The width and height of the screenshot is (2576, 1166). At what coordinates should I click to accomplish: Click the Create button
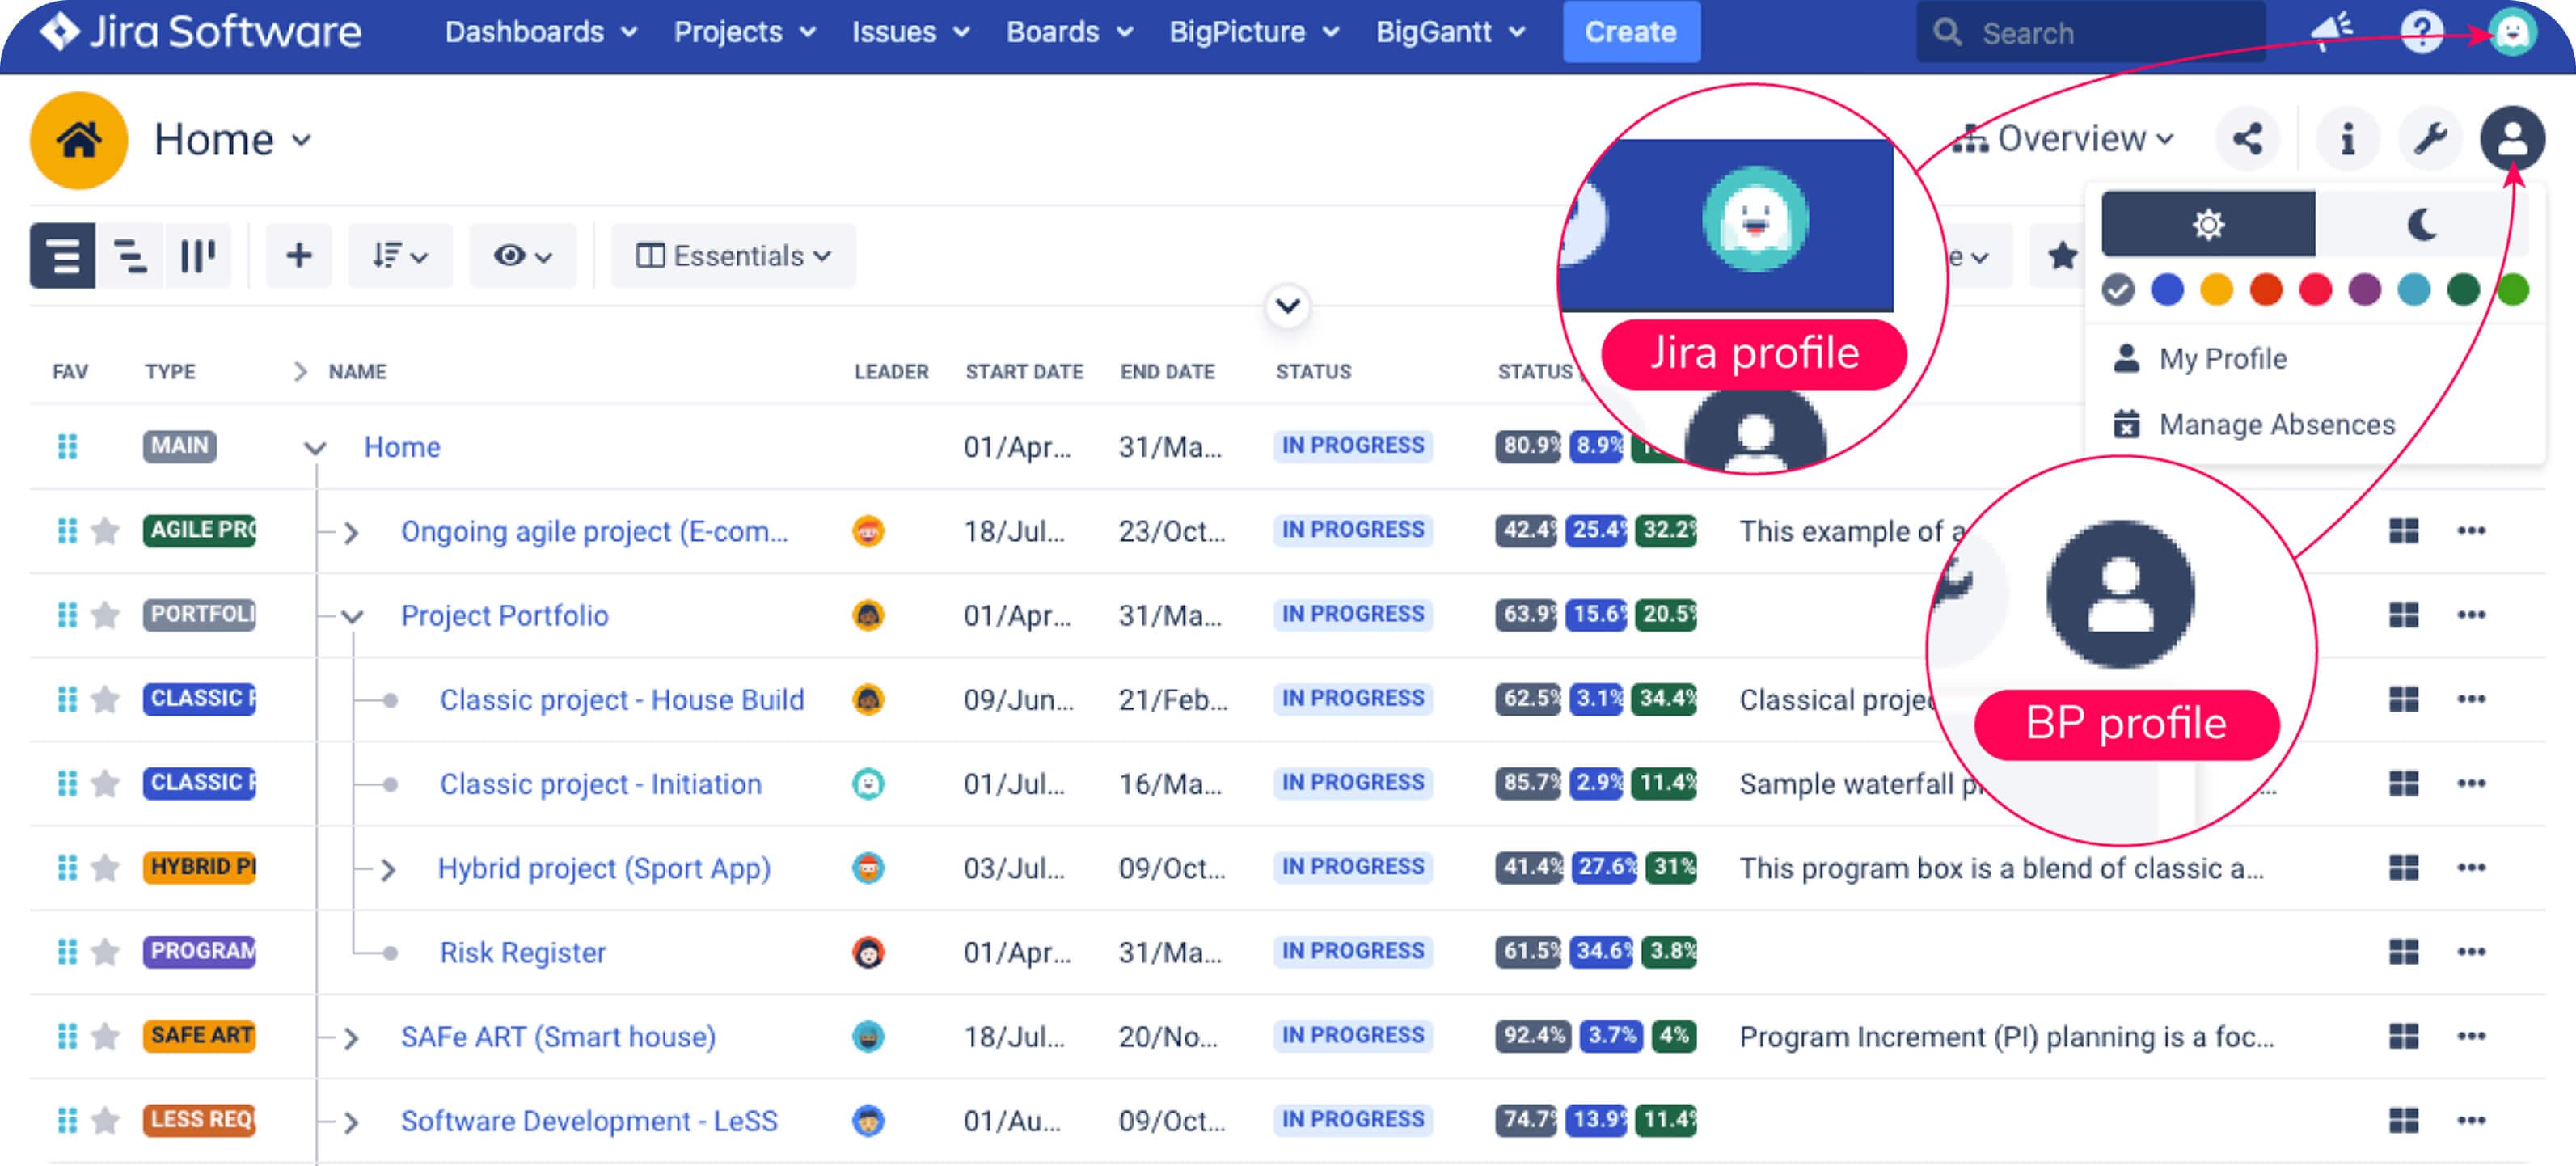[x=1631, y=32]
